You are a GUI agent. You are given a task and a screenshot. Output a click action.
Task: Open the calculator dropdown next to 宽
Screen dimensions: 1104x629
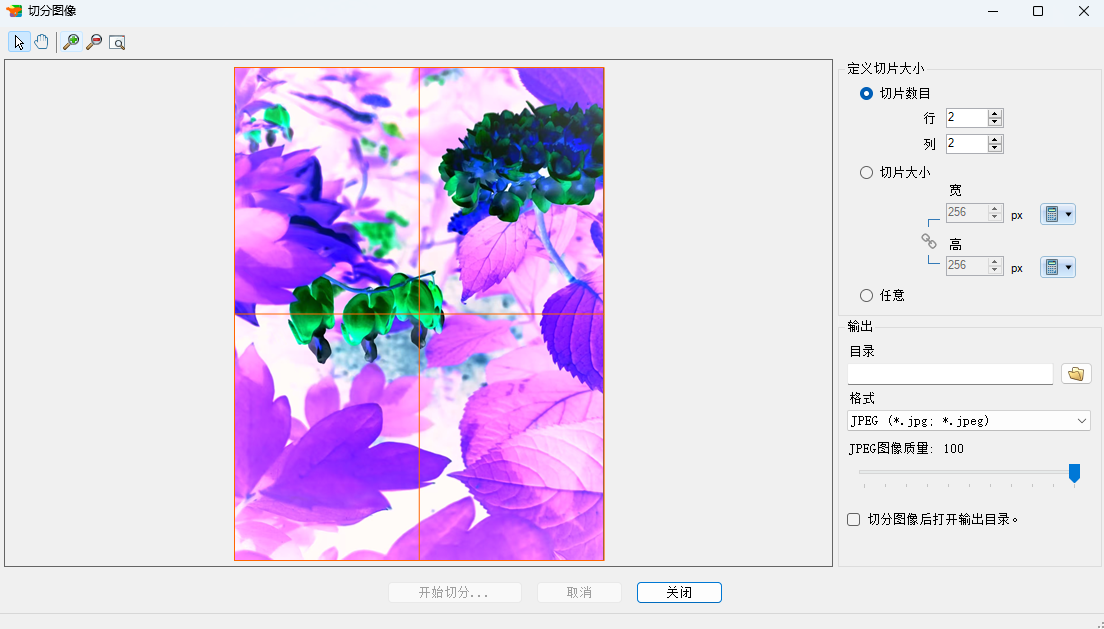pyautogui.click(x=1058, y=214)
